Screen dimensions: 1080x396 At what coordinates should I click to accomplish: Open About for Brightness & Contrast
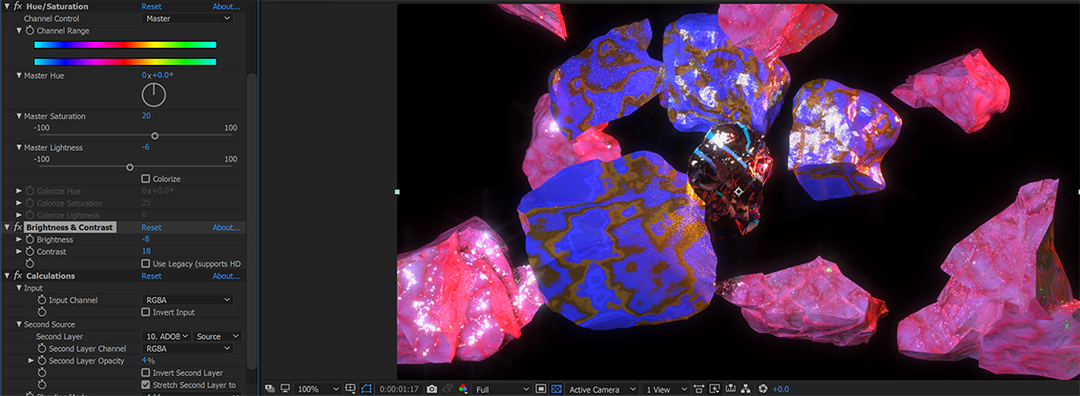pyautogui.click(x=226, y=227)
